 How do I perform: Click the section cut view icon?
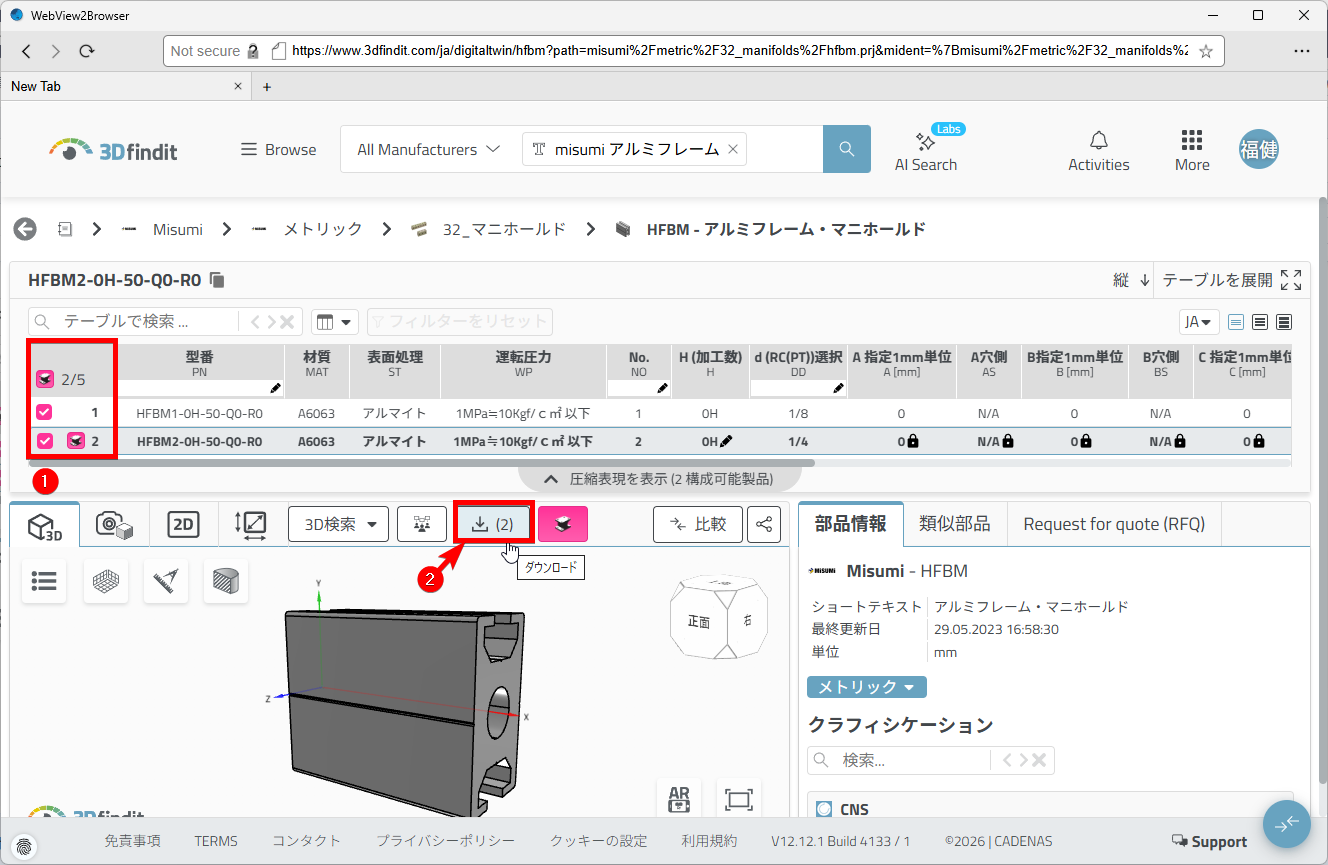click(226, 582)
